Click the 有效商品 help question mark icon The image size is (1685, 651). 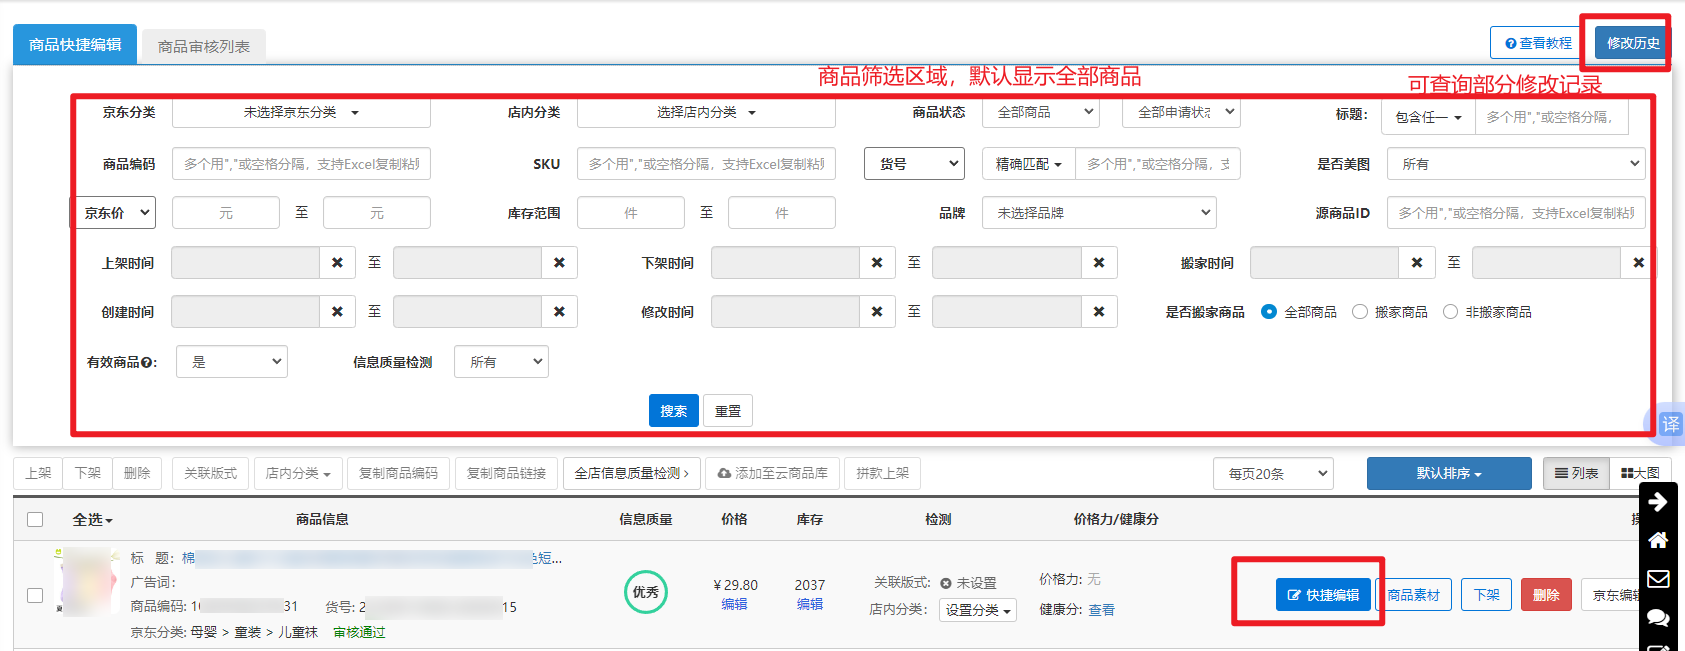point(148,363)
